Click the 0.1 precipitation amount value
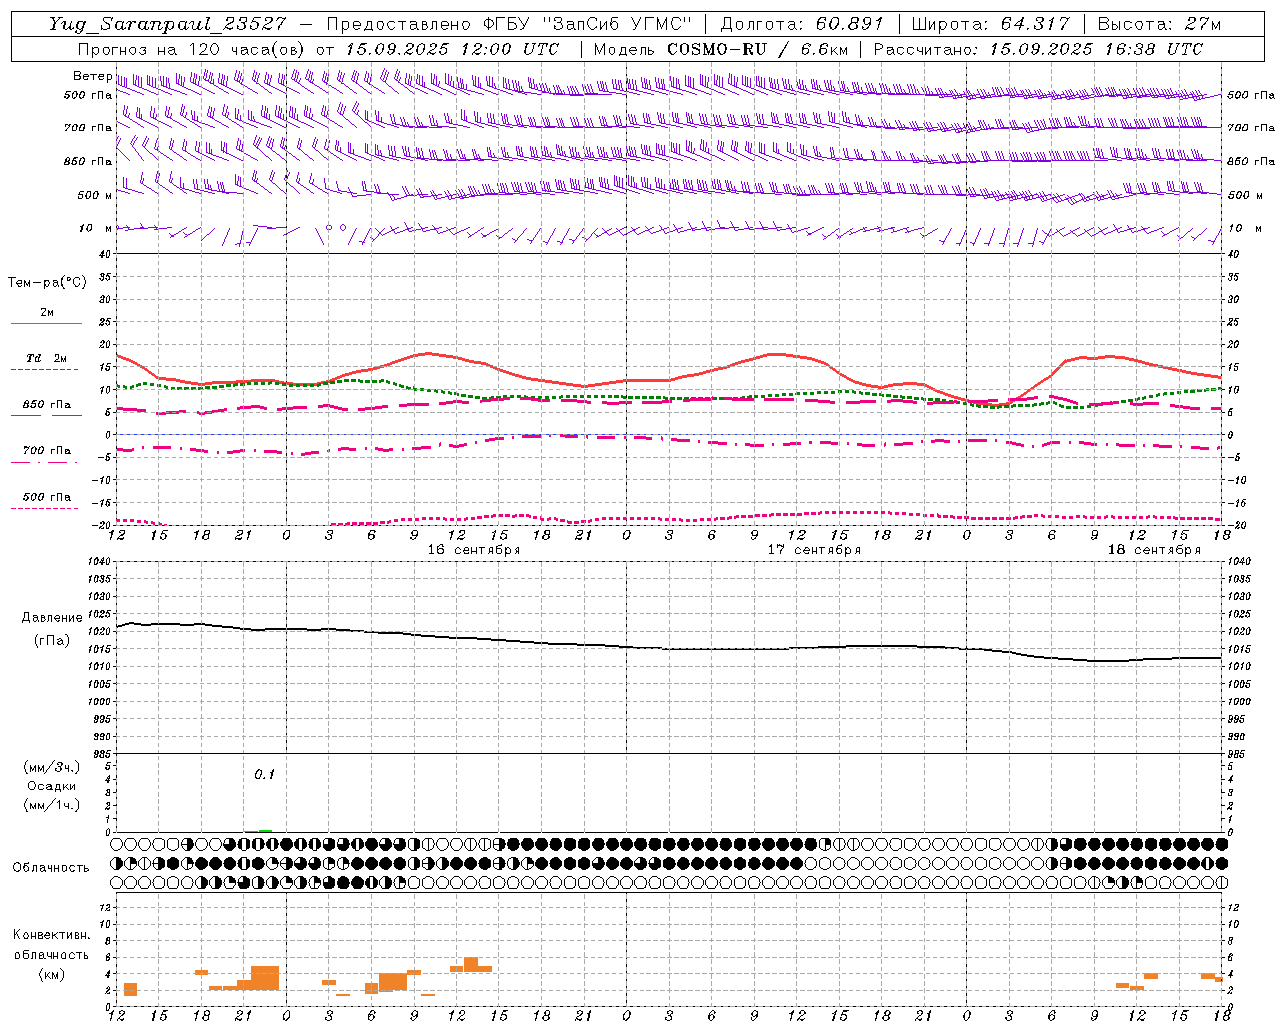The width and height of the screenshot is (1280, 1024). pyautogui.click(x=264, y=774)
